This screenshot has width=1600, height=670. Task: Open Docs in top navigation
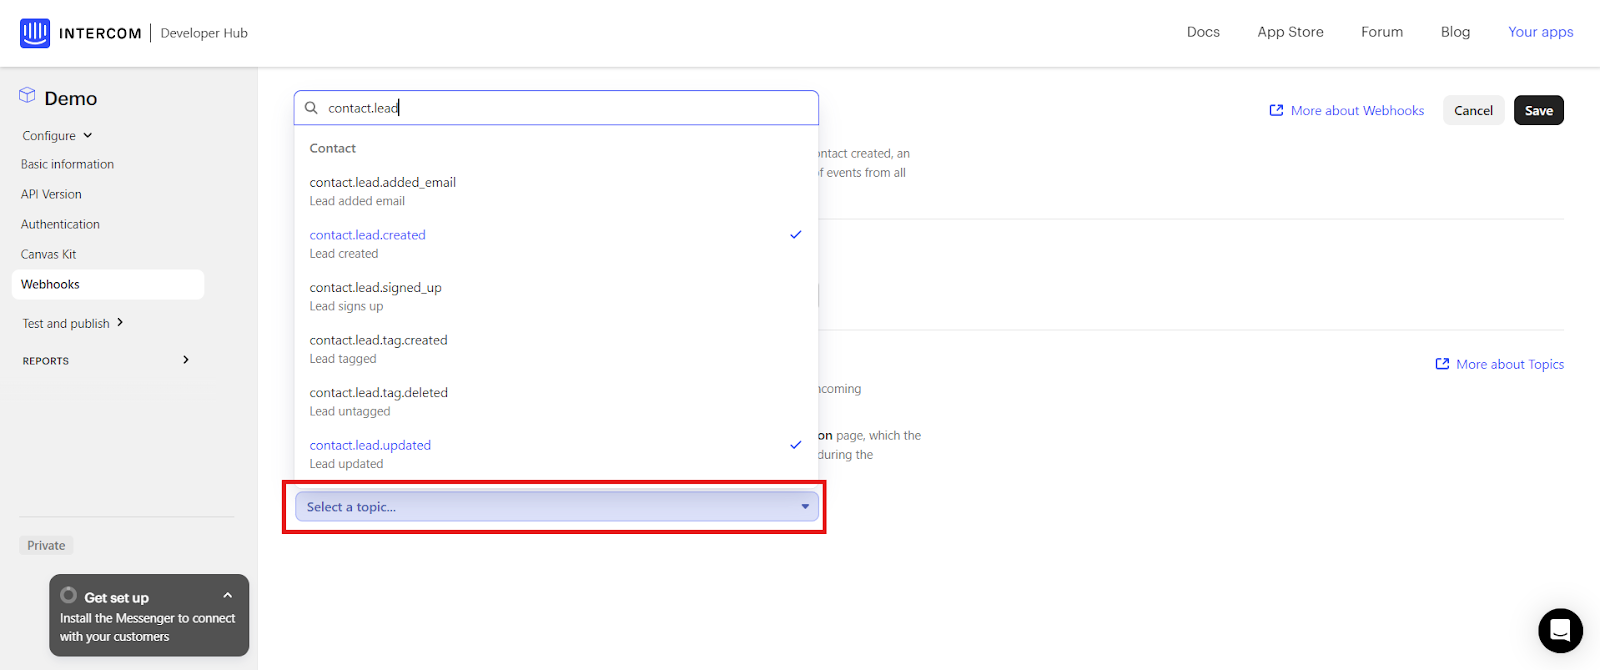click(x=1203, y=32)
